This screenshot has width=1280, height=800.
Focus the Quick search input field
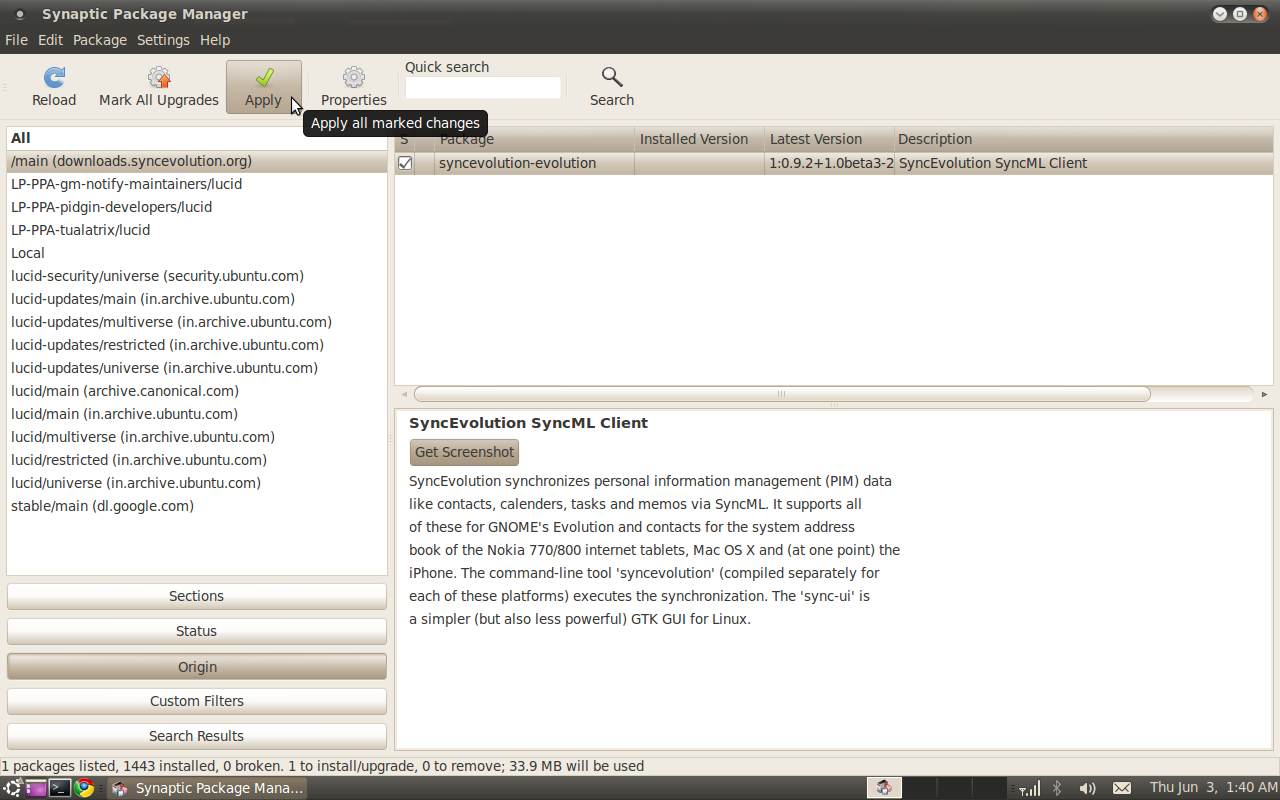coord(483,88)
